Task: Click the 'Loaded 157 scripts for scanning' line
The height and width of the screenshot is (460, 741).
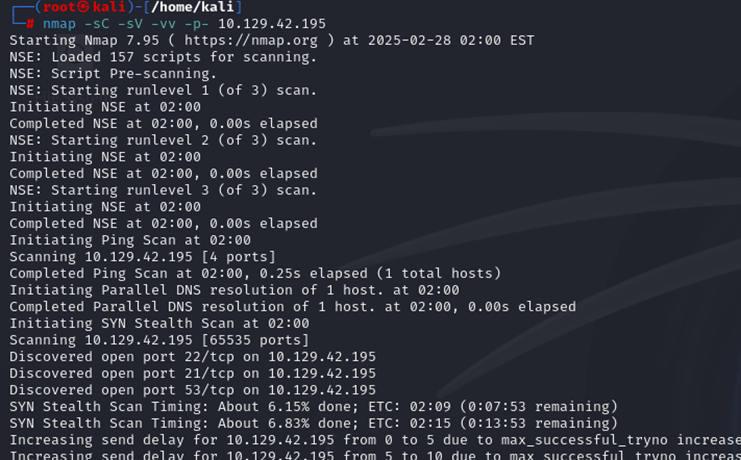Action: (x=163, y=57)
